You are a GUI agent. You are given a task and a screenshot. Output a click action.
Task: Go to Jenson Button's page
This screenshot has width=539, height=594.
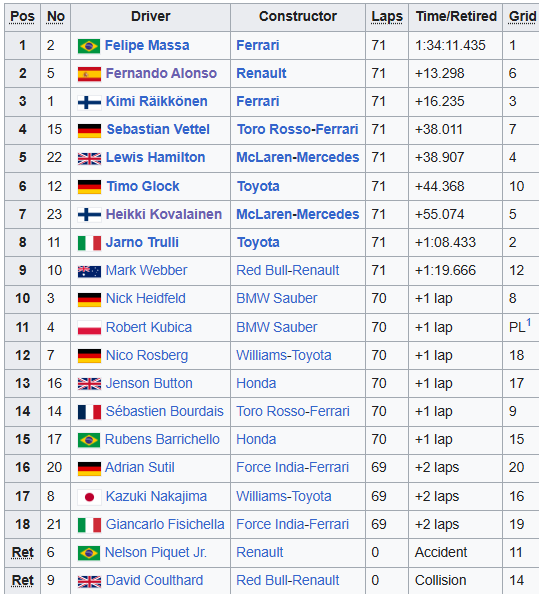point(149,383)
